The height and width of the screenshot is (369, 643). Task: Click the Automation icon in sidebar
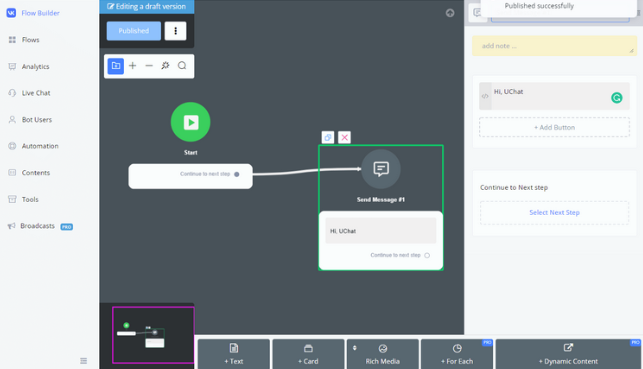point(12,146)
